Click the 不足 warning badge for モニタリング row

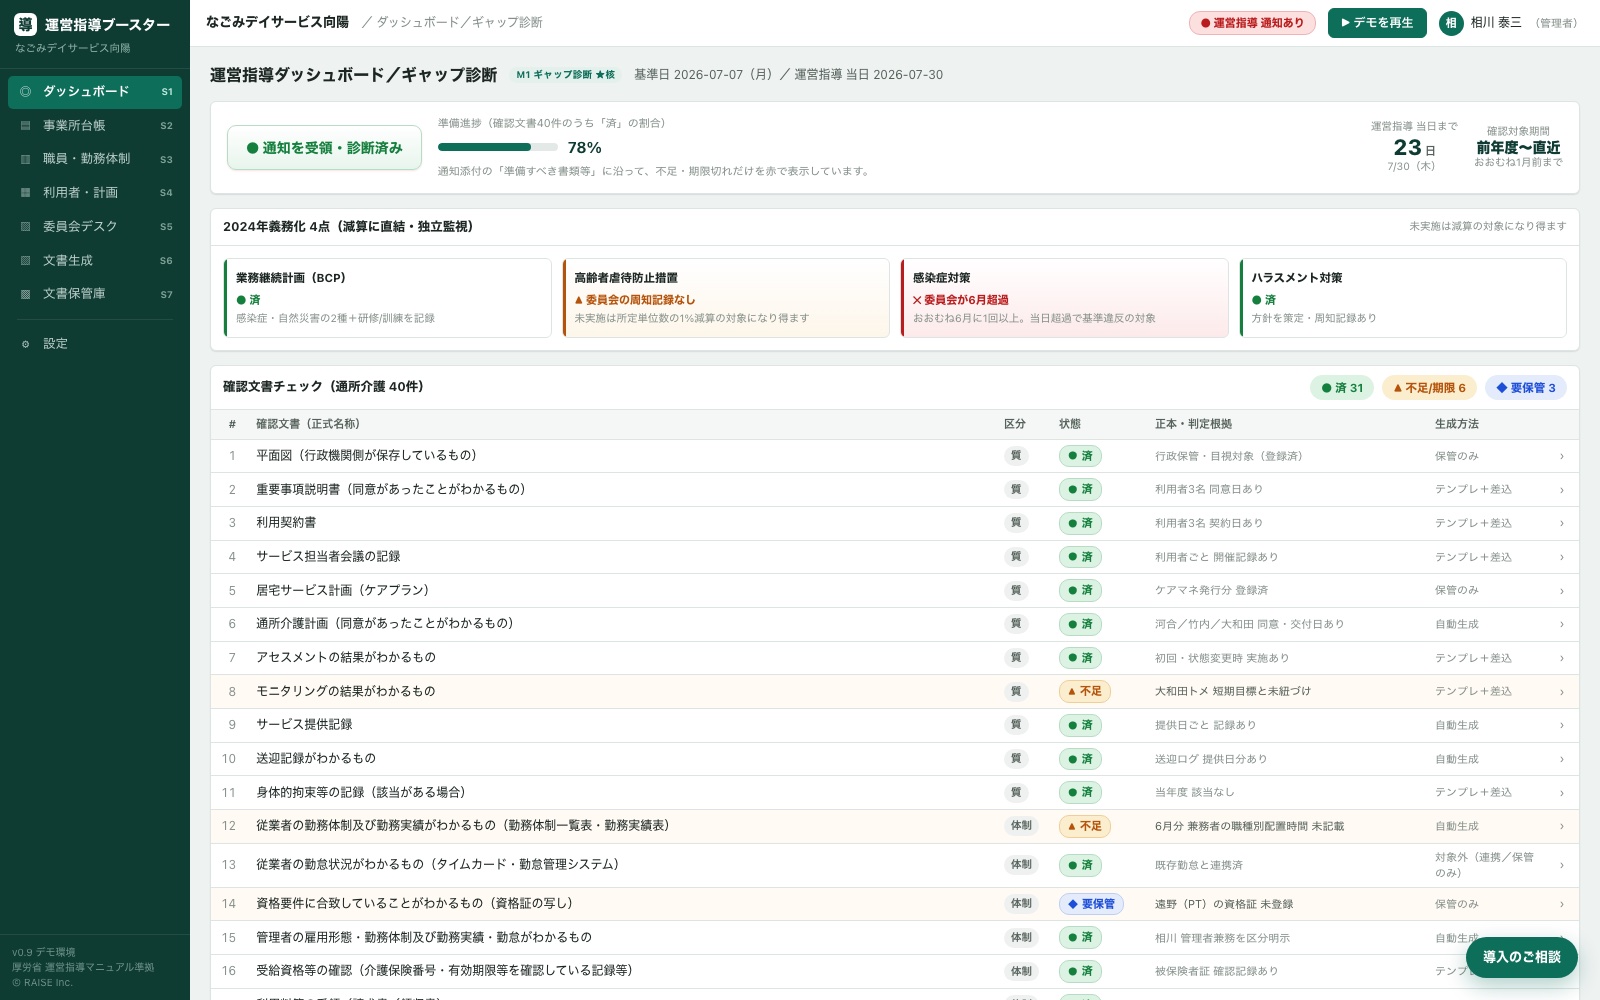point(1085,691)
